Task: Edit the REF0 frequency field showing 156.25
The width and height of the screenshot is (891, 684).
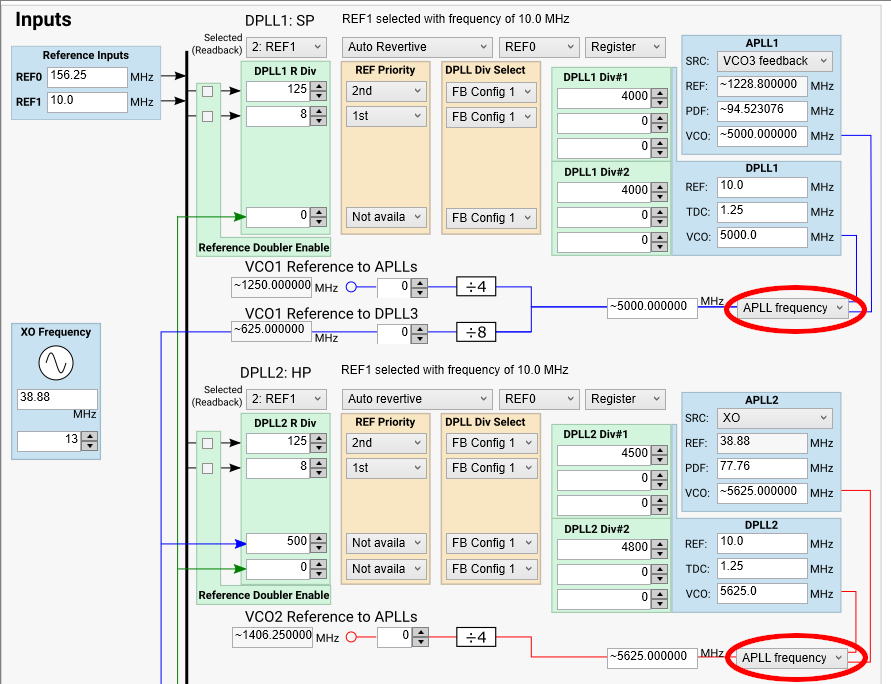Action: (87, 76)
